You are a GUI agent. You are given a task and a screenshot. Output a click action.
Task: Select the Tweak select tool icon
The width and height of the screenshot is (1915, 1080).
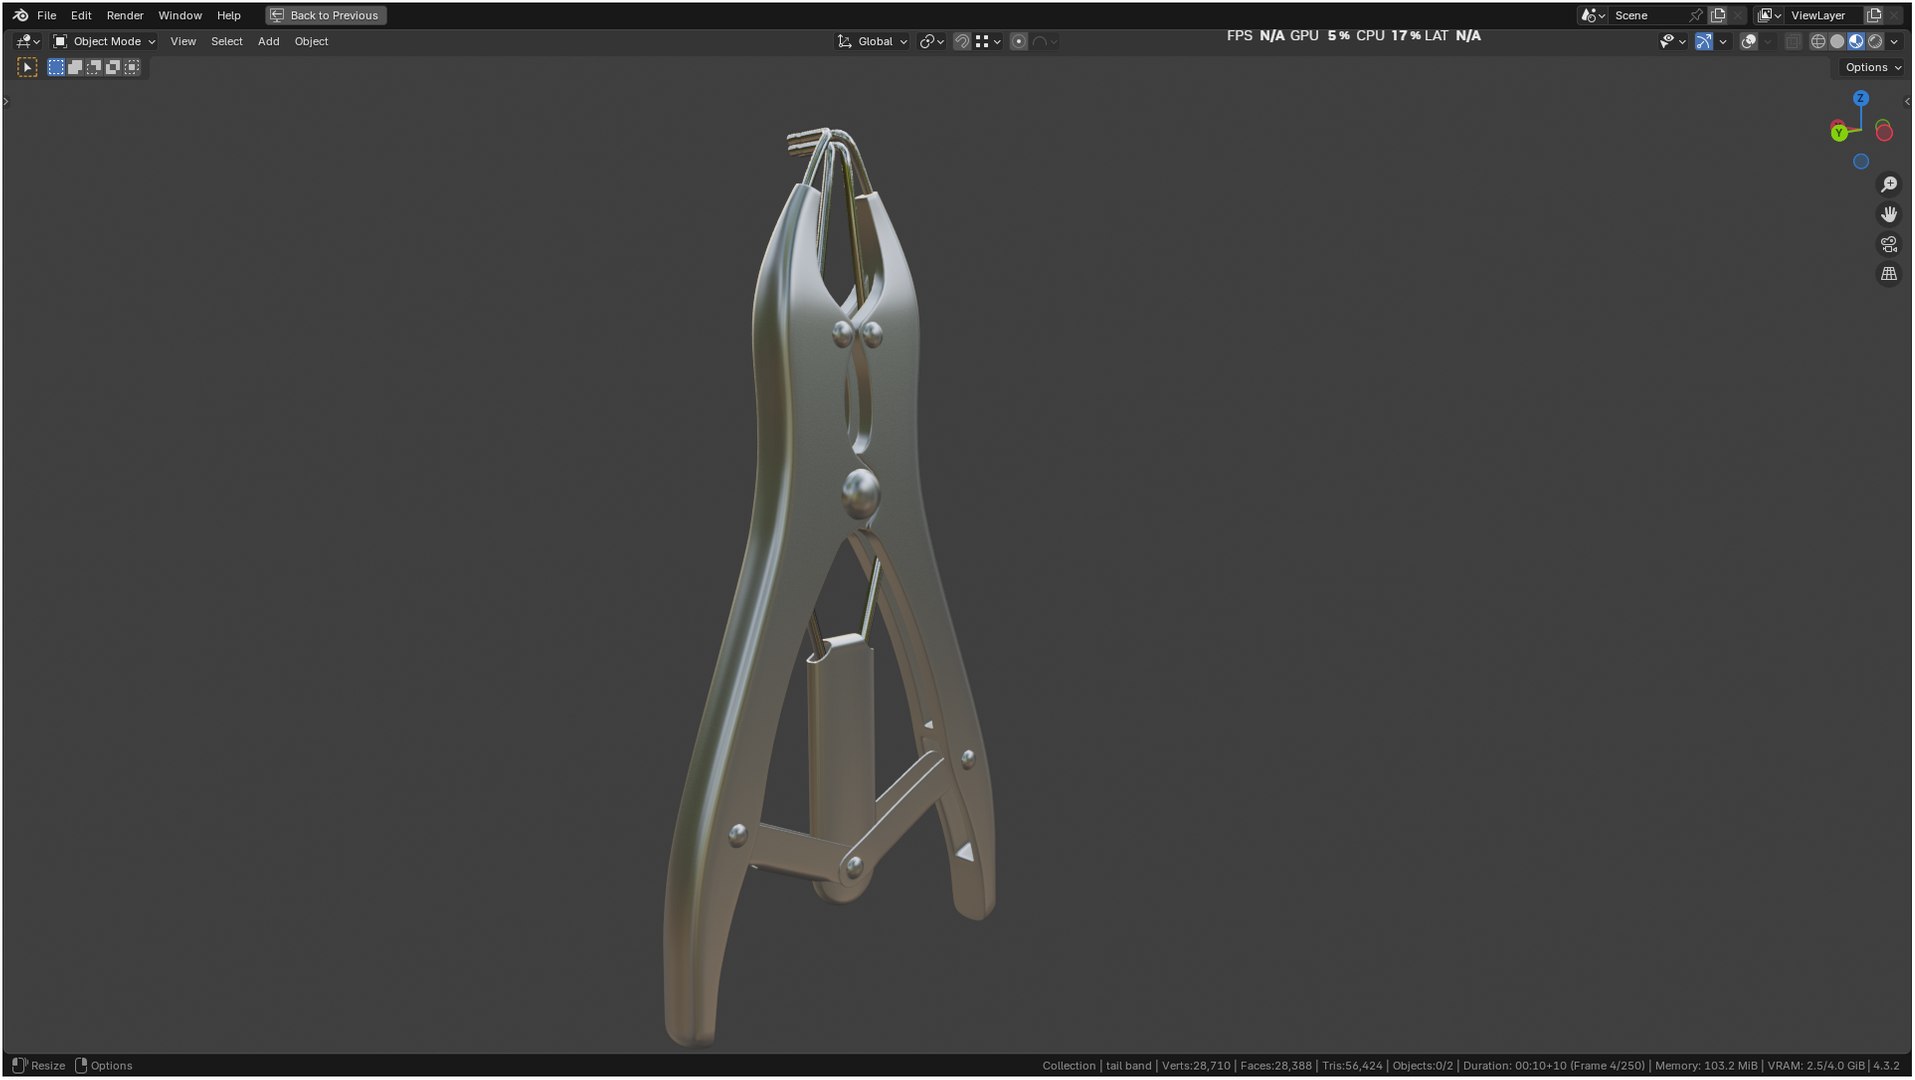coord(27,67)
